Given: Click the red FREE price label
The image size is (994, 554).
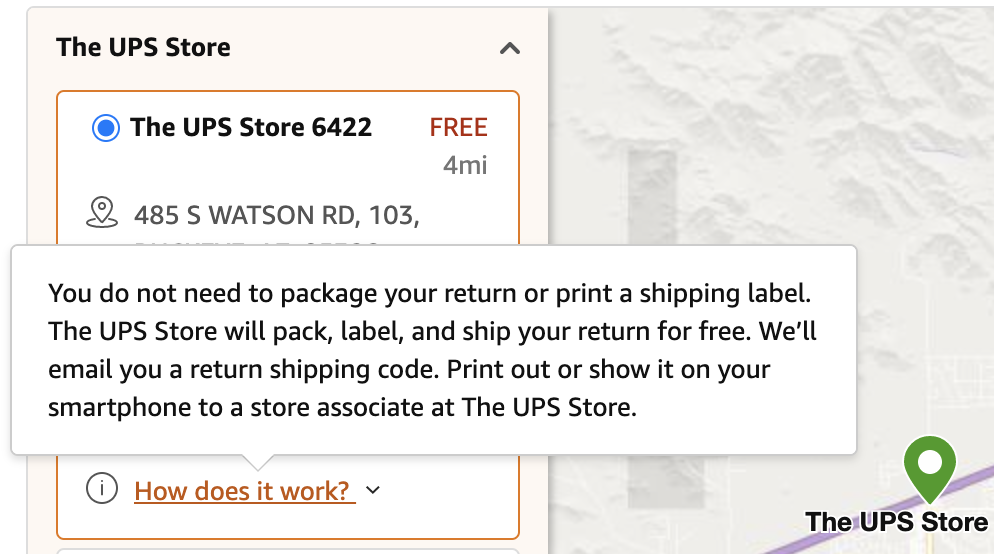Looking at the screenshot, I should click(458, 128).
